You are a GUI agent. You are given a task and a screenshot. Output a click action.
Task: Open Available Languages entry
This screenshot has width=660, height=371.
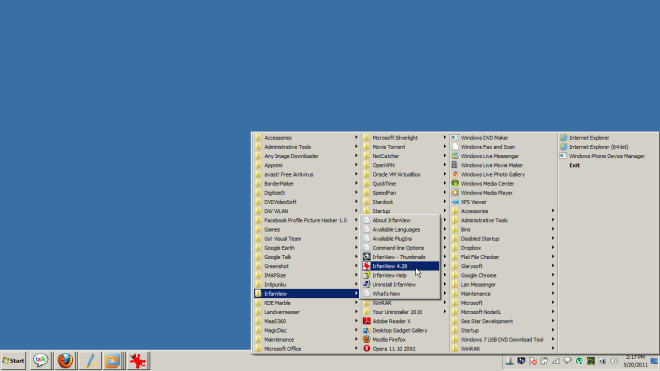(400, 230)
